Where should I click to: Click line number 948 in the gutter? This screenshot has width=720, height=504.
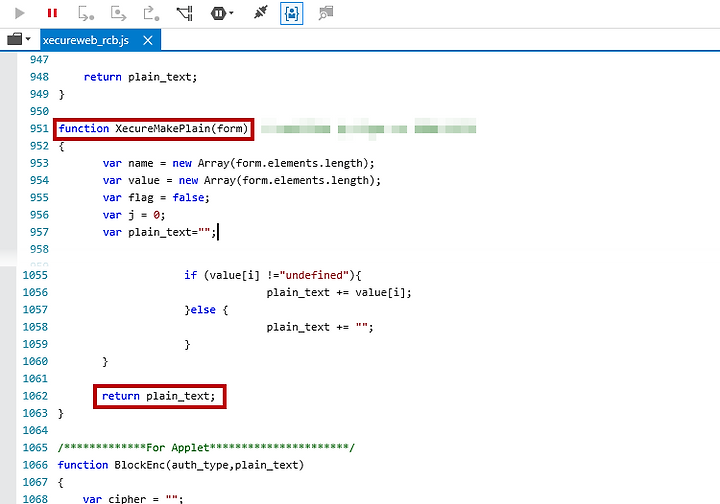39,77
